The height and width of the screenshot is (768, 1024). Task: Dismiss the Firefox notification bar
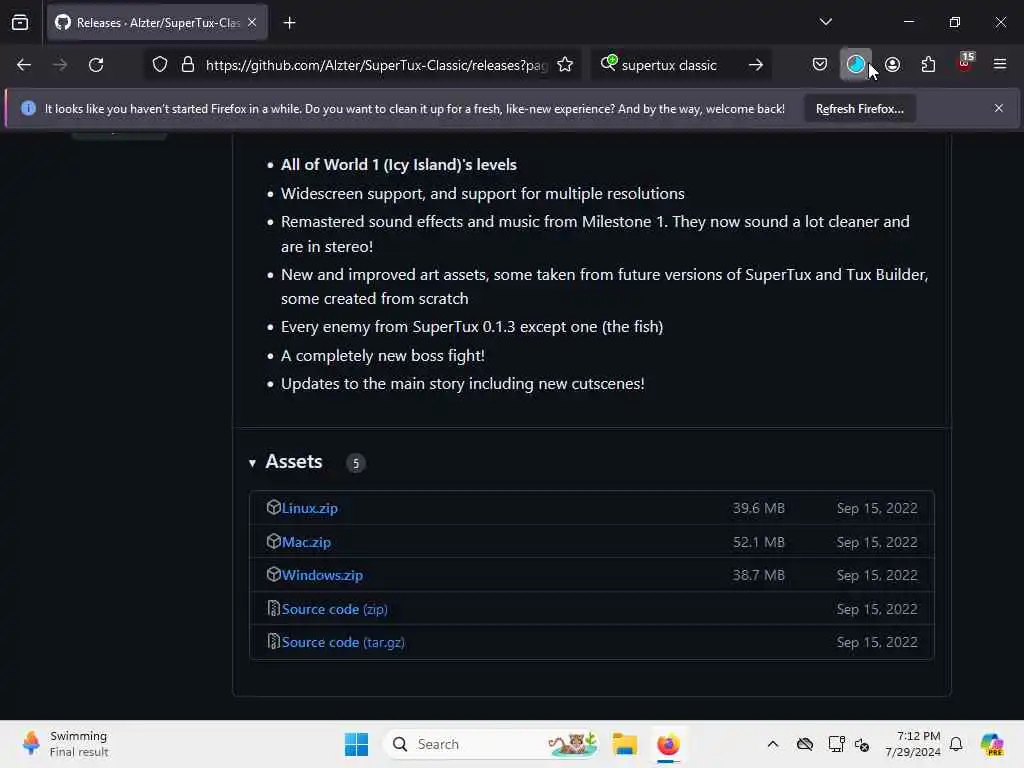coord(999,108)
